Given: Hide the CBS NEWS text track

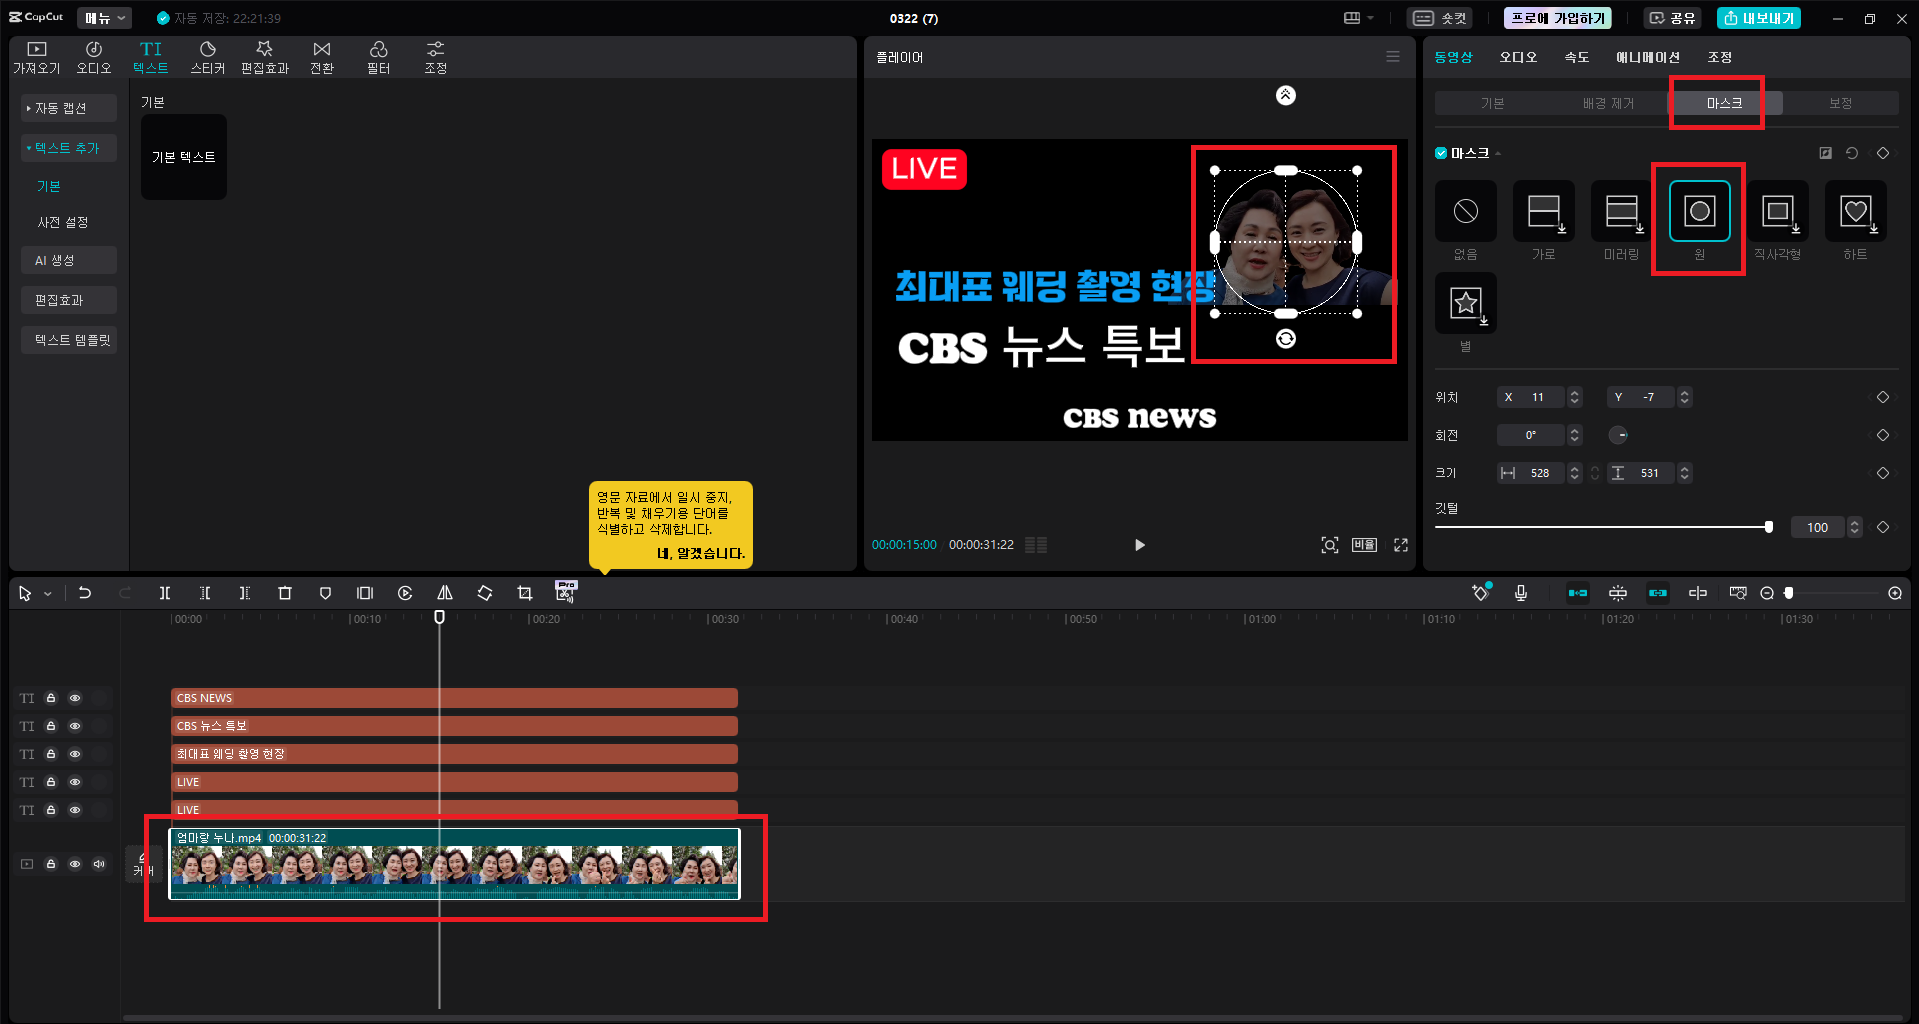Looking at the screenshot, I should tap(75, 698).
